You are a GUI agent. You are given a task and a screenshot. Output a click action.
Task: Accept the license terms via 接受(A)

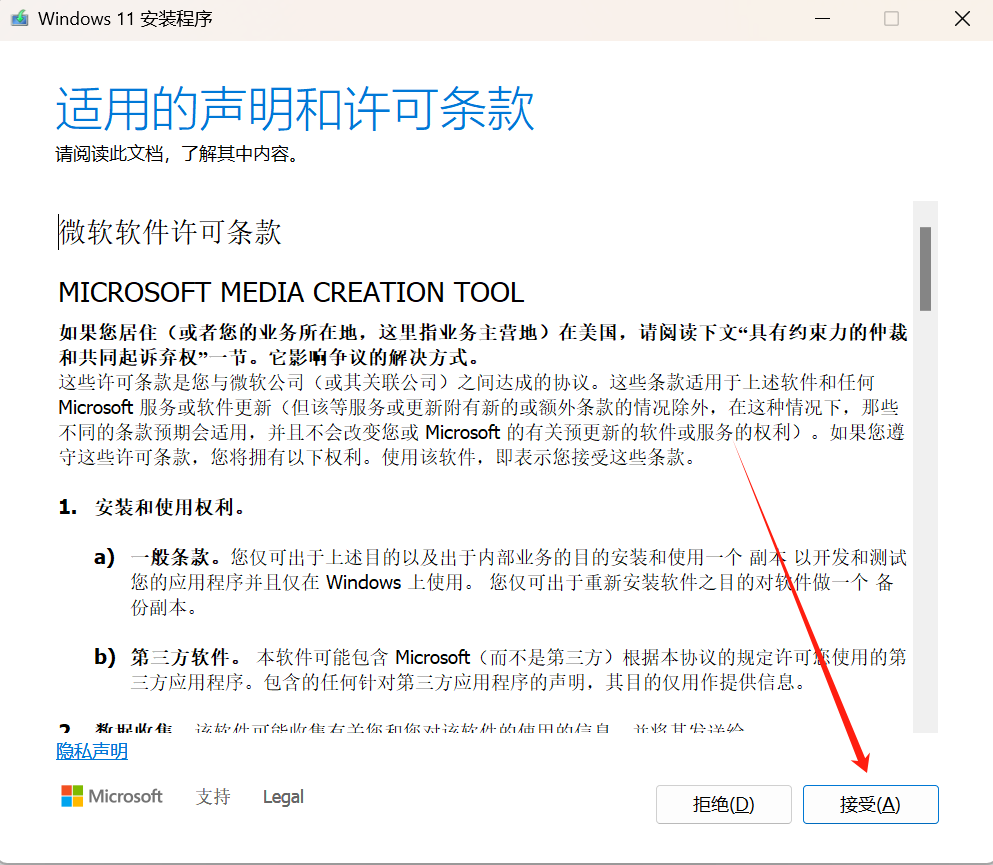point(870,804)
